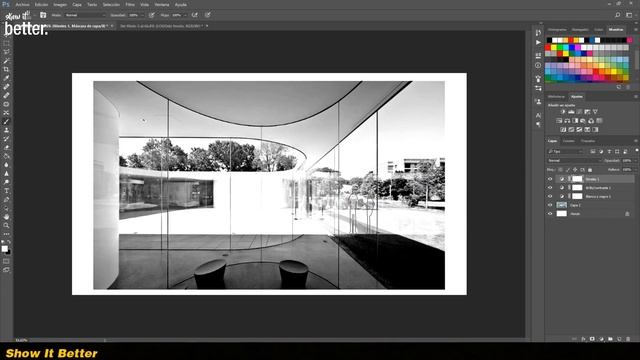This screenshot has width=640, height=360.
Task: Add a Brightness/Contrast adjustment from Ajustes
Action: tap(563, 112)
